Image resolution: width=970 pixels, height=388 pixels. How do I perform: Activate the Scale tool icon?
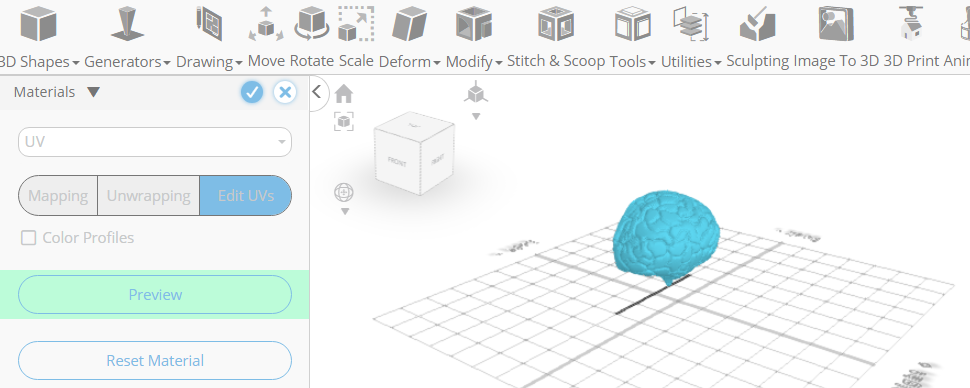coord(356,24)
